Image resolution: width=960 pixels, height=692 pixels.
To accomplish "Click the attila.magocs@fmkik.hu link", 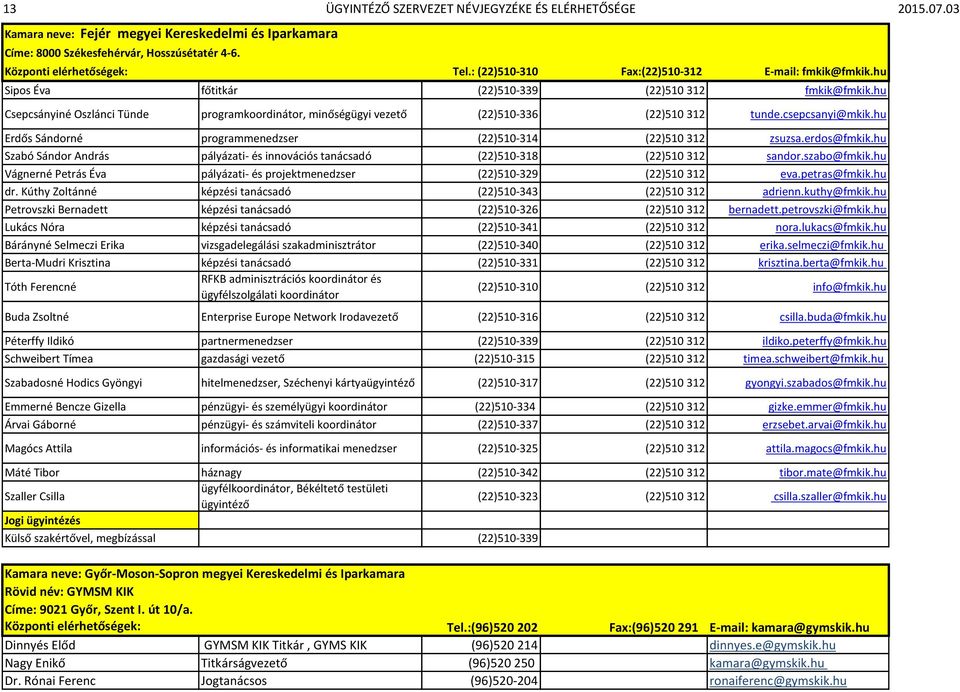I will pyautogui.click(x=826, y=448).
